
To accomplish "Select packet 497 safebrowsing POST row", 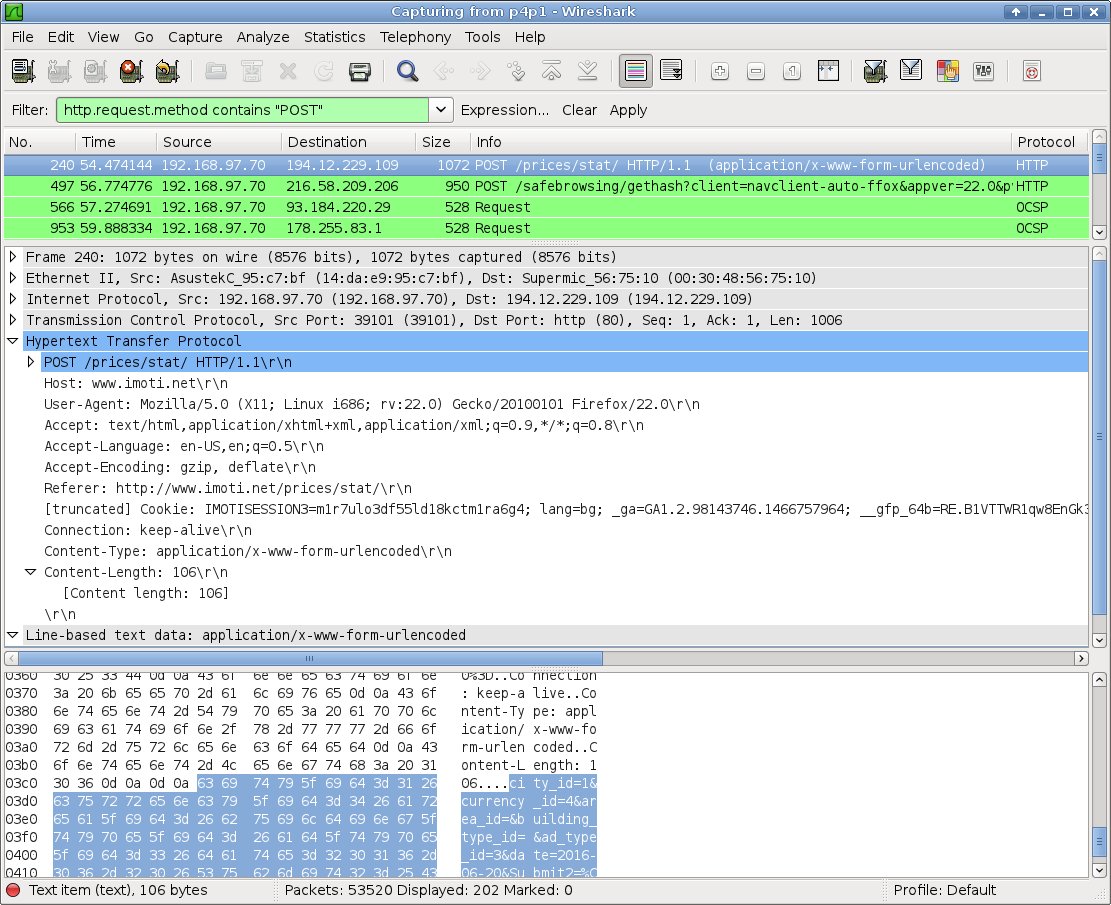I will [x=546, y=186].
